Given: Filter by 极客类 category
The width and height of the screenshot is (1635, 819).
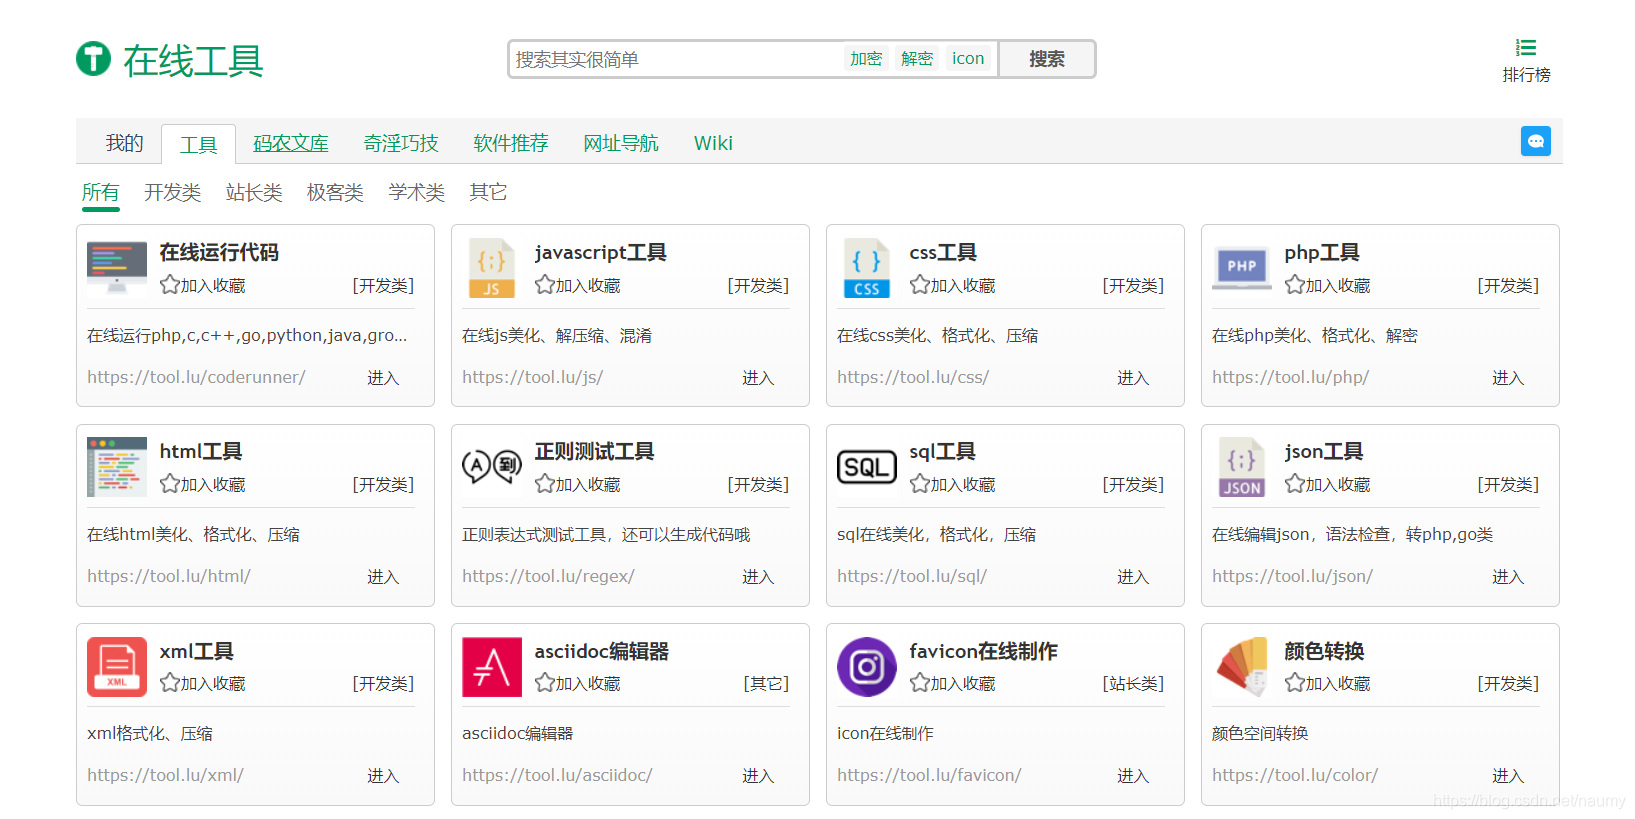Looking at the screenshot, I should point(335,192).
